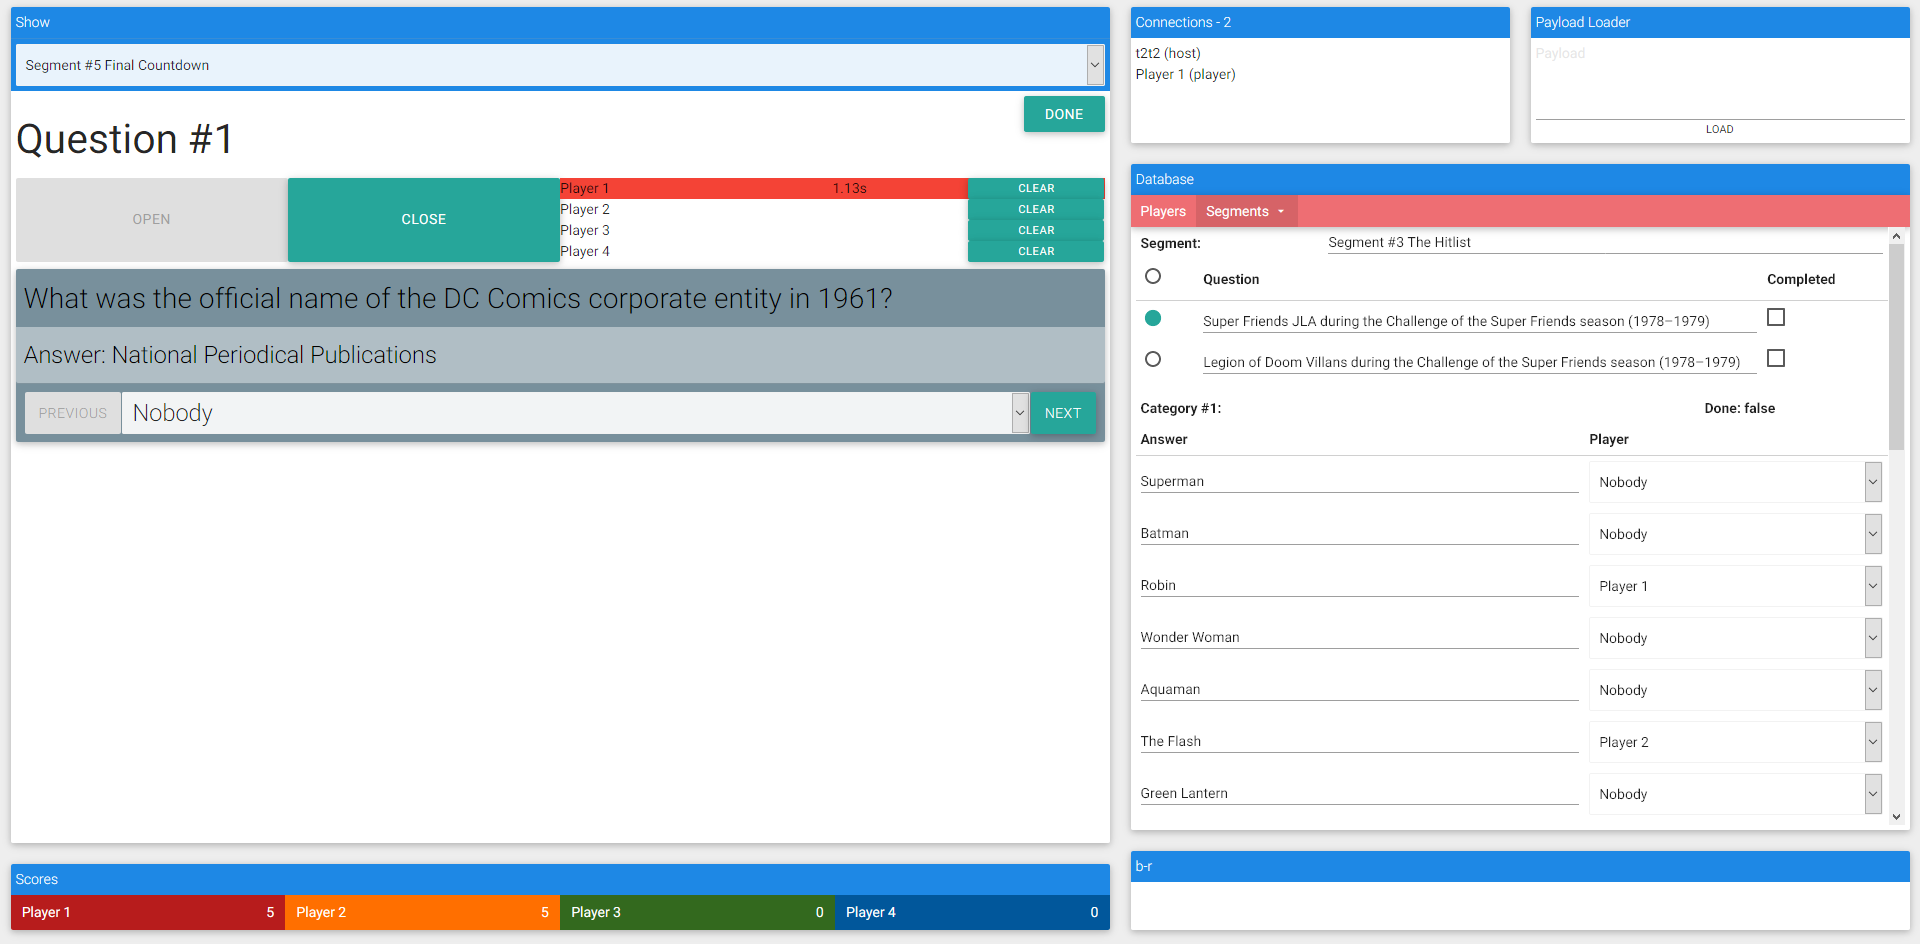
Task: Click the Segment name field
Action: click(x=1605, y=242)
